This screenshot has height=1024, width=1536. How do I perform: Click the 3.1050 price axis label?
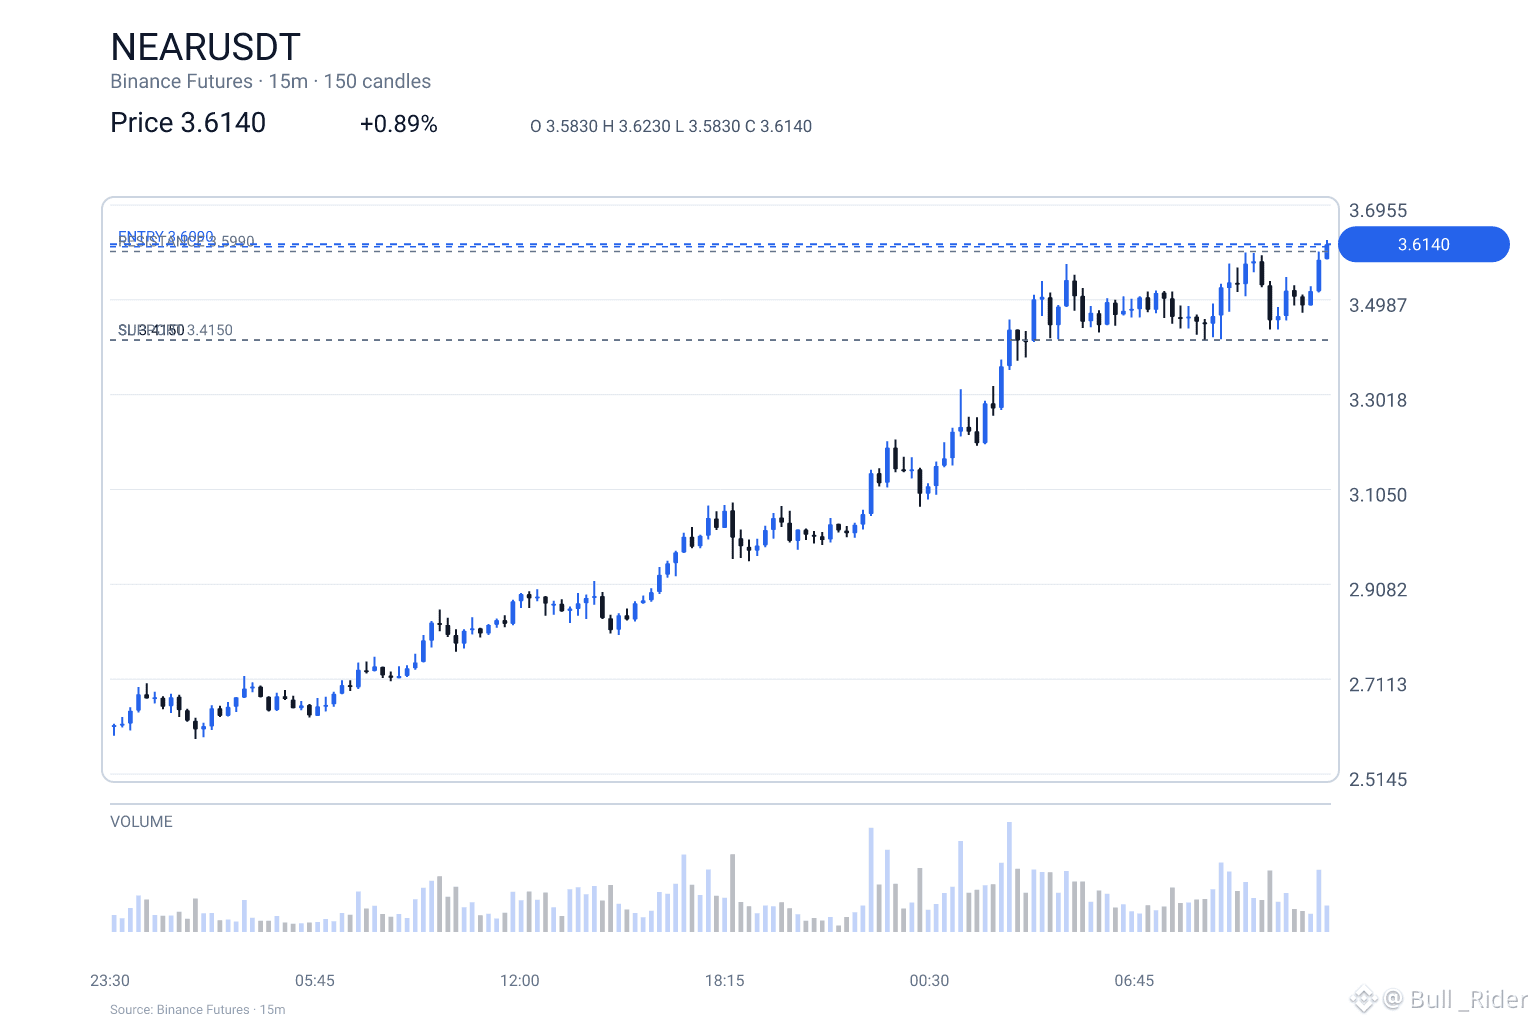(1378, 495)
